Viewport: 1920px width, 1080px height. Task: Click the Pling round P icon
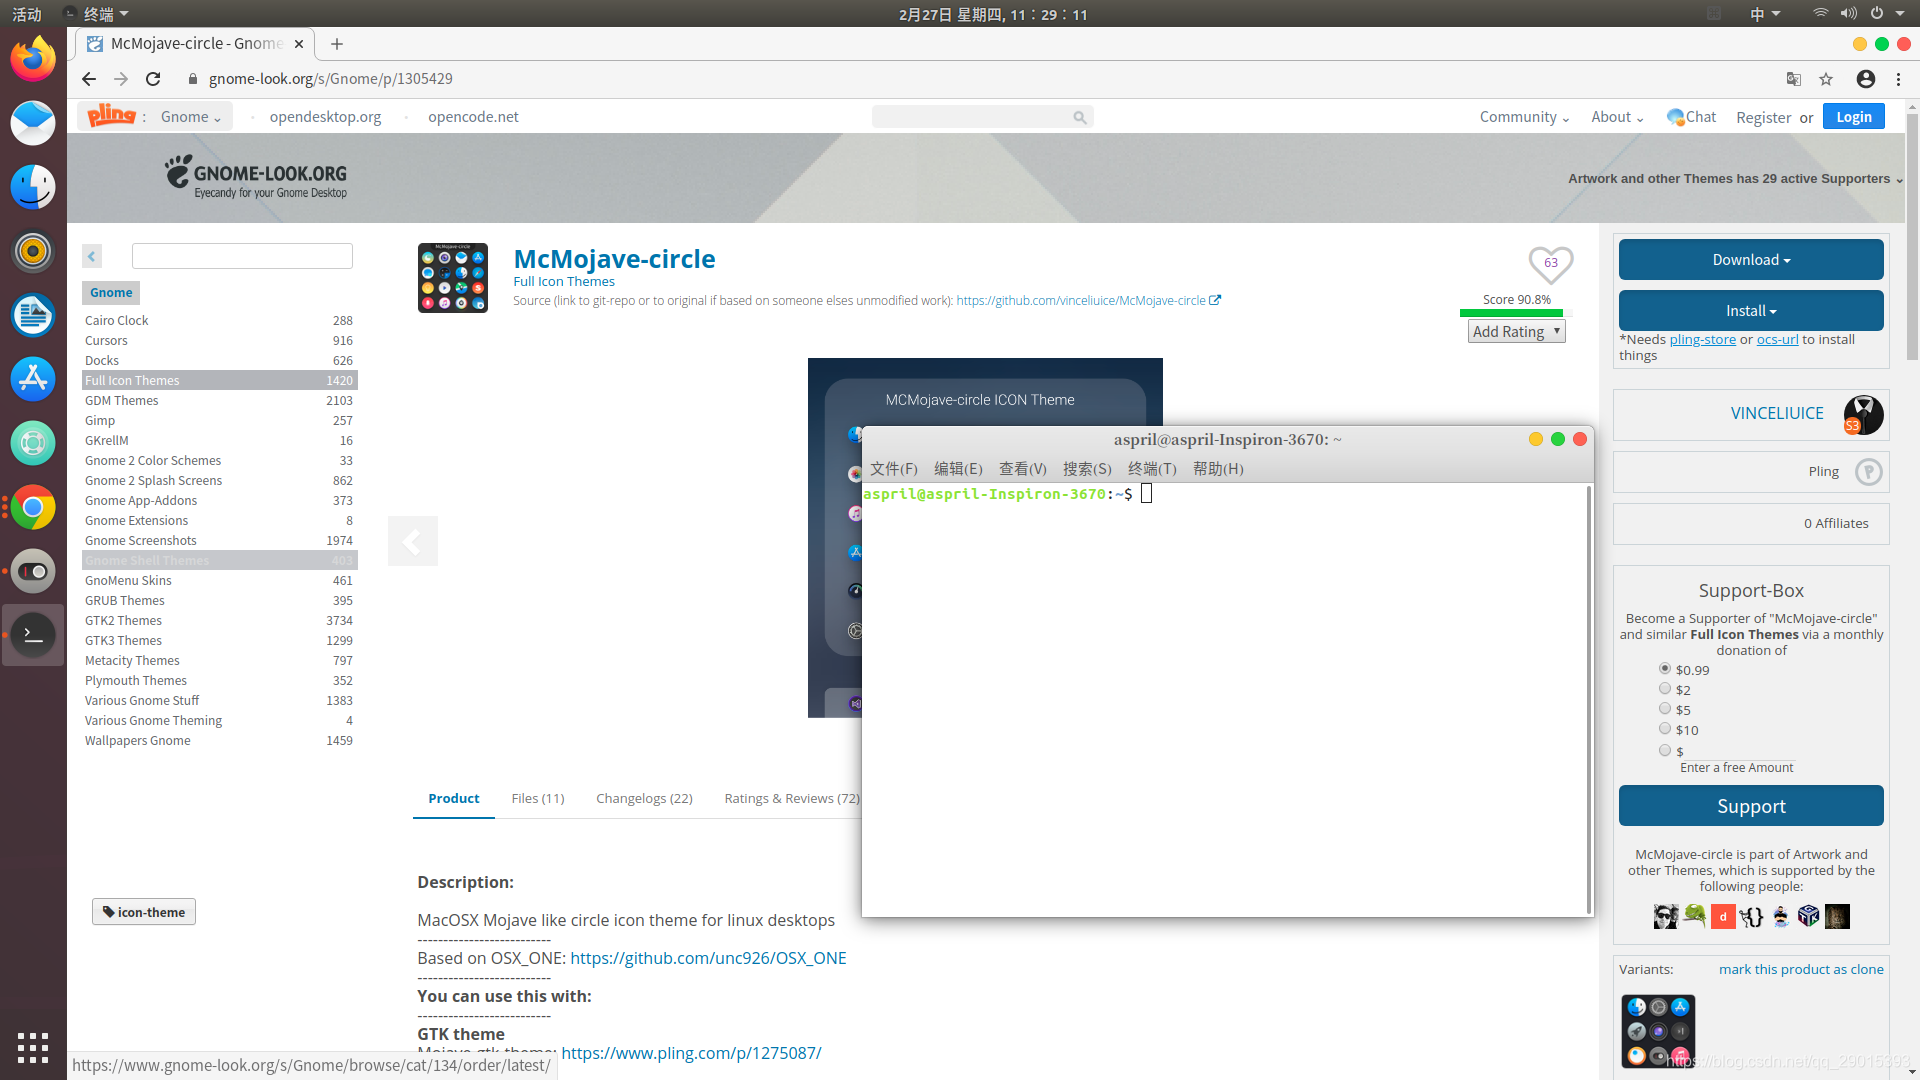[1868, 472]
